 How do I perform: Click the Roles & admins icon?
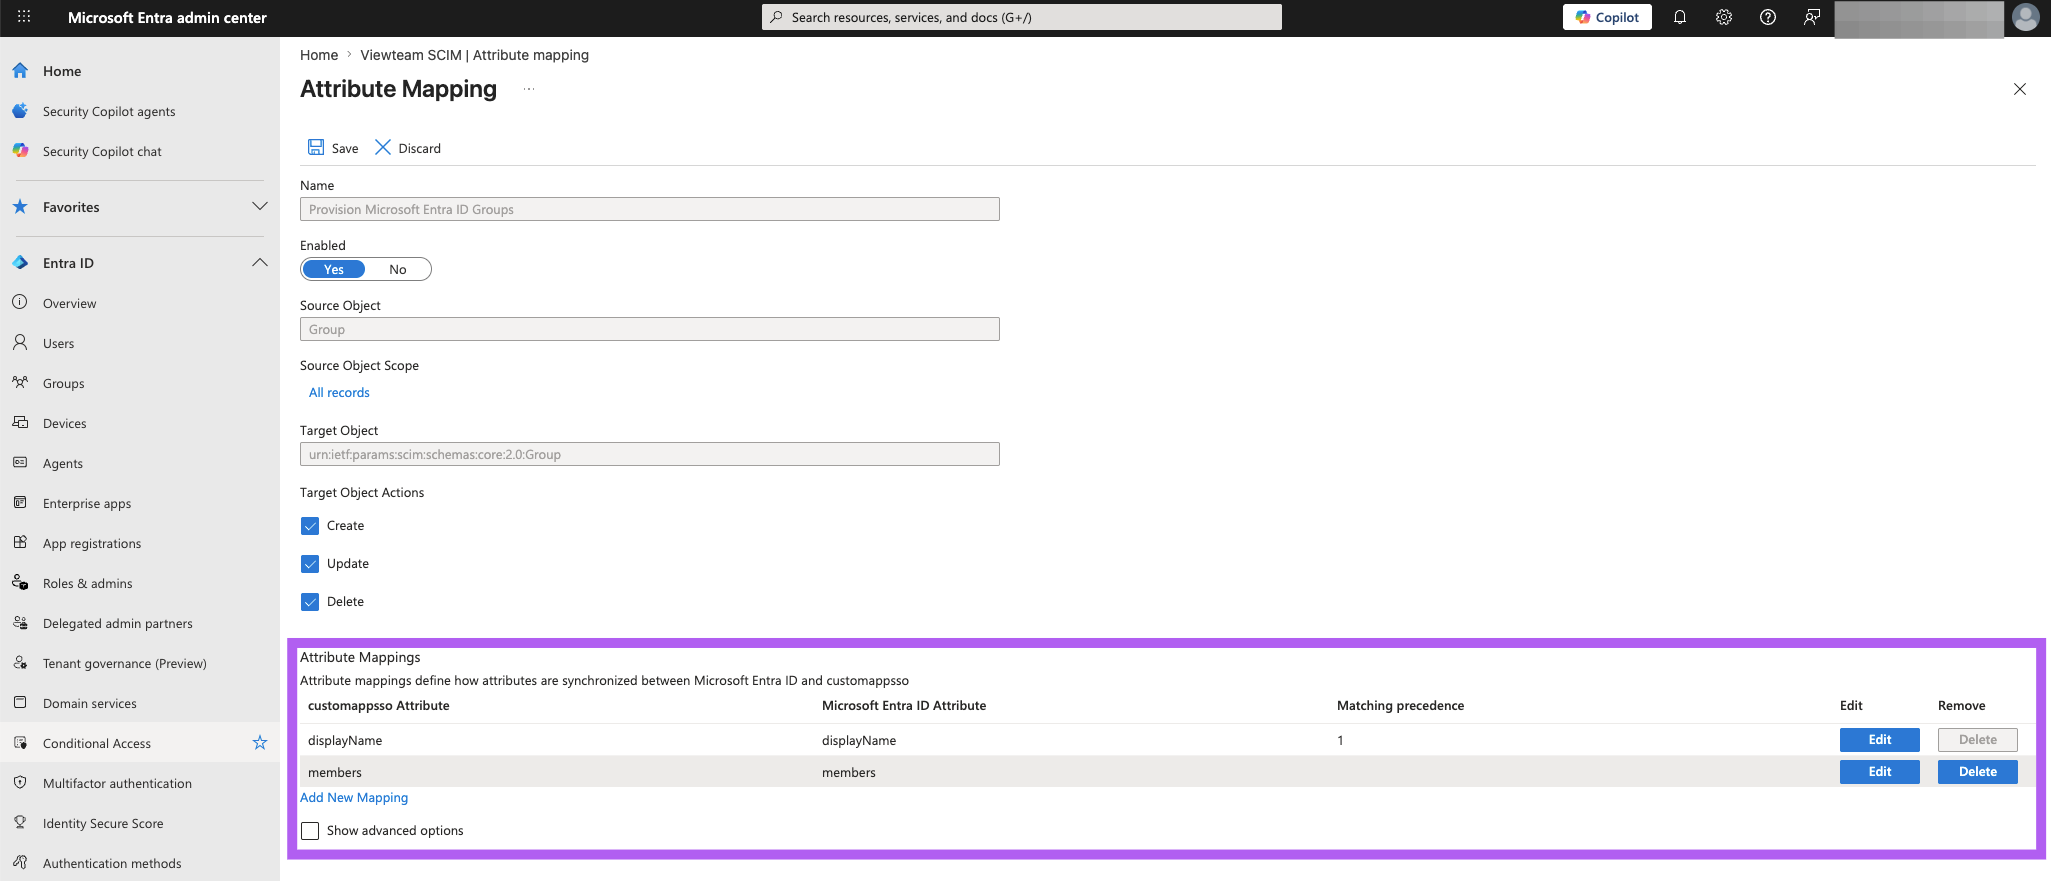pos(20,582)
